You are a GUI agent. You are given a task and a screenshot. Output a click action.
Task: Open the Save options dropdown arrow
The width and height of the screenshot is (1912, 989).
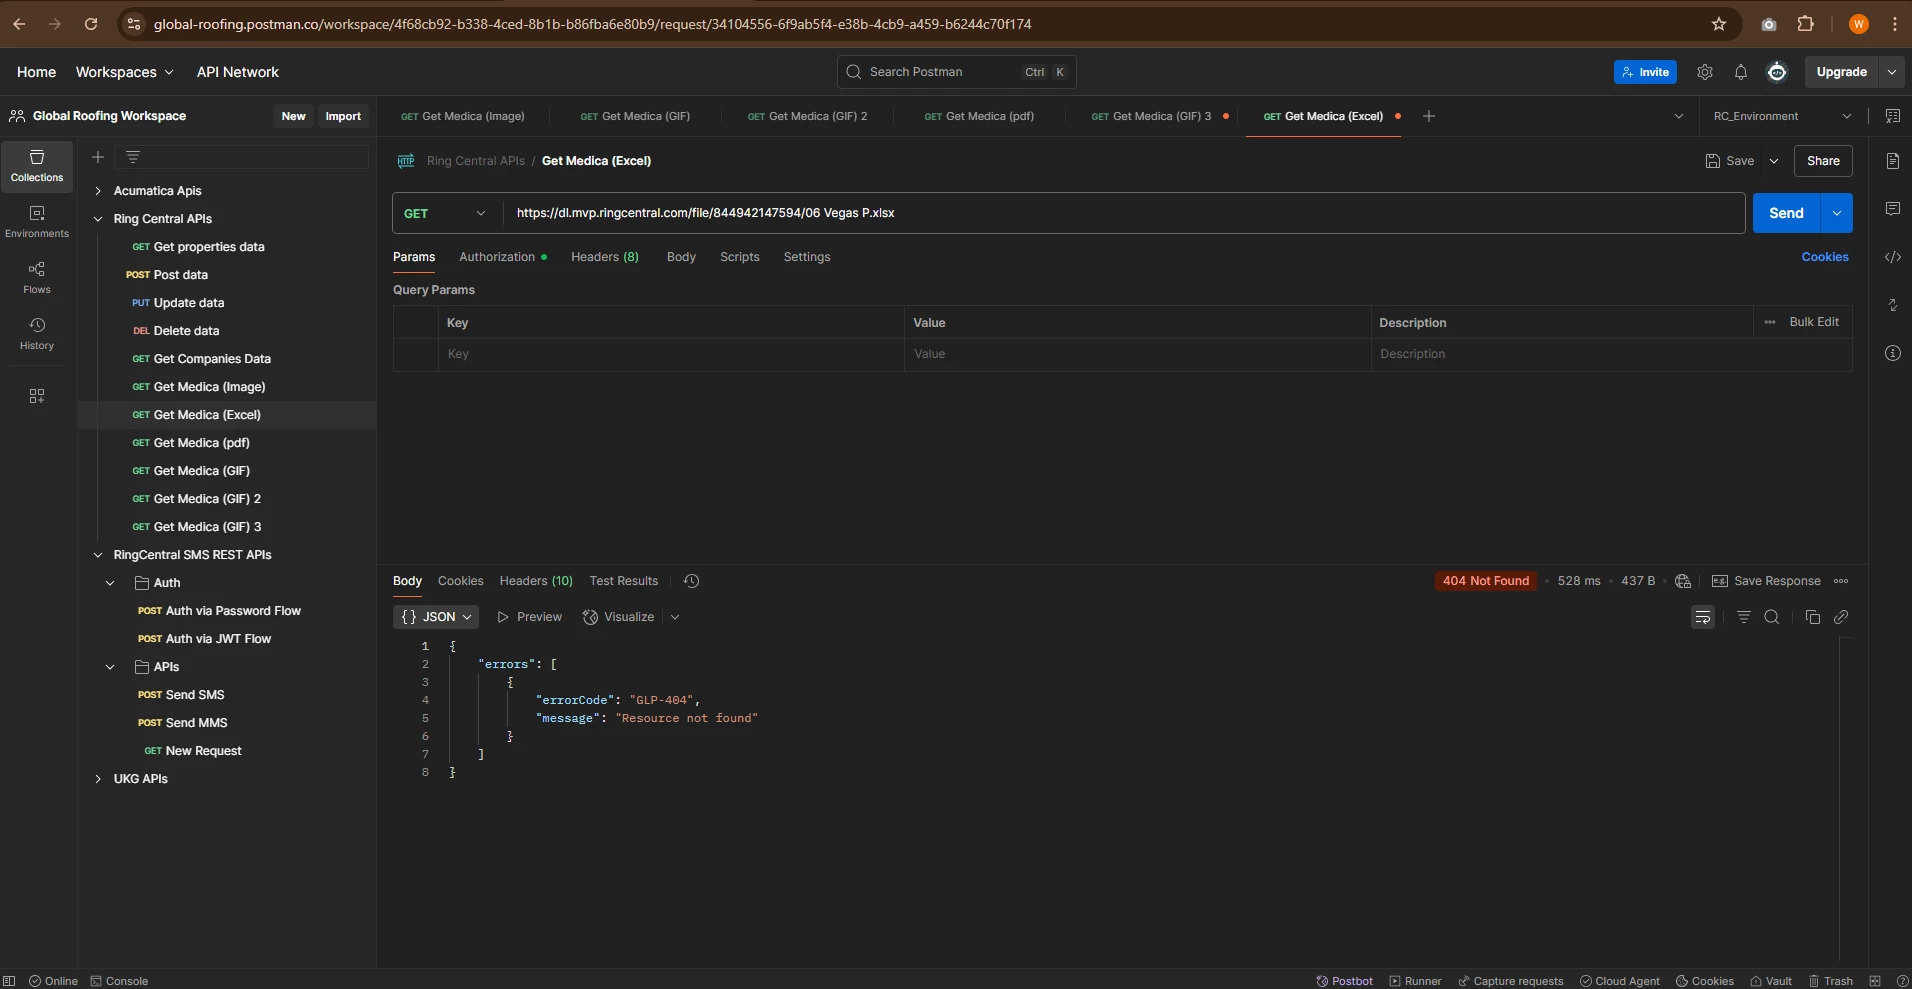click(x=1774, y=161)
